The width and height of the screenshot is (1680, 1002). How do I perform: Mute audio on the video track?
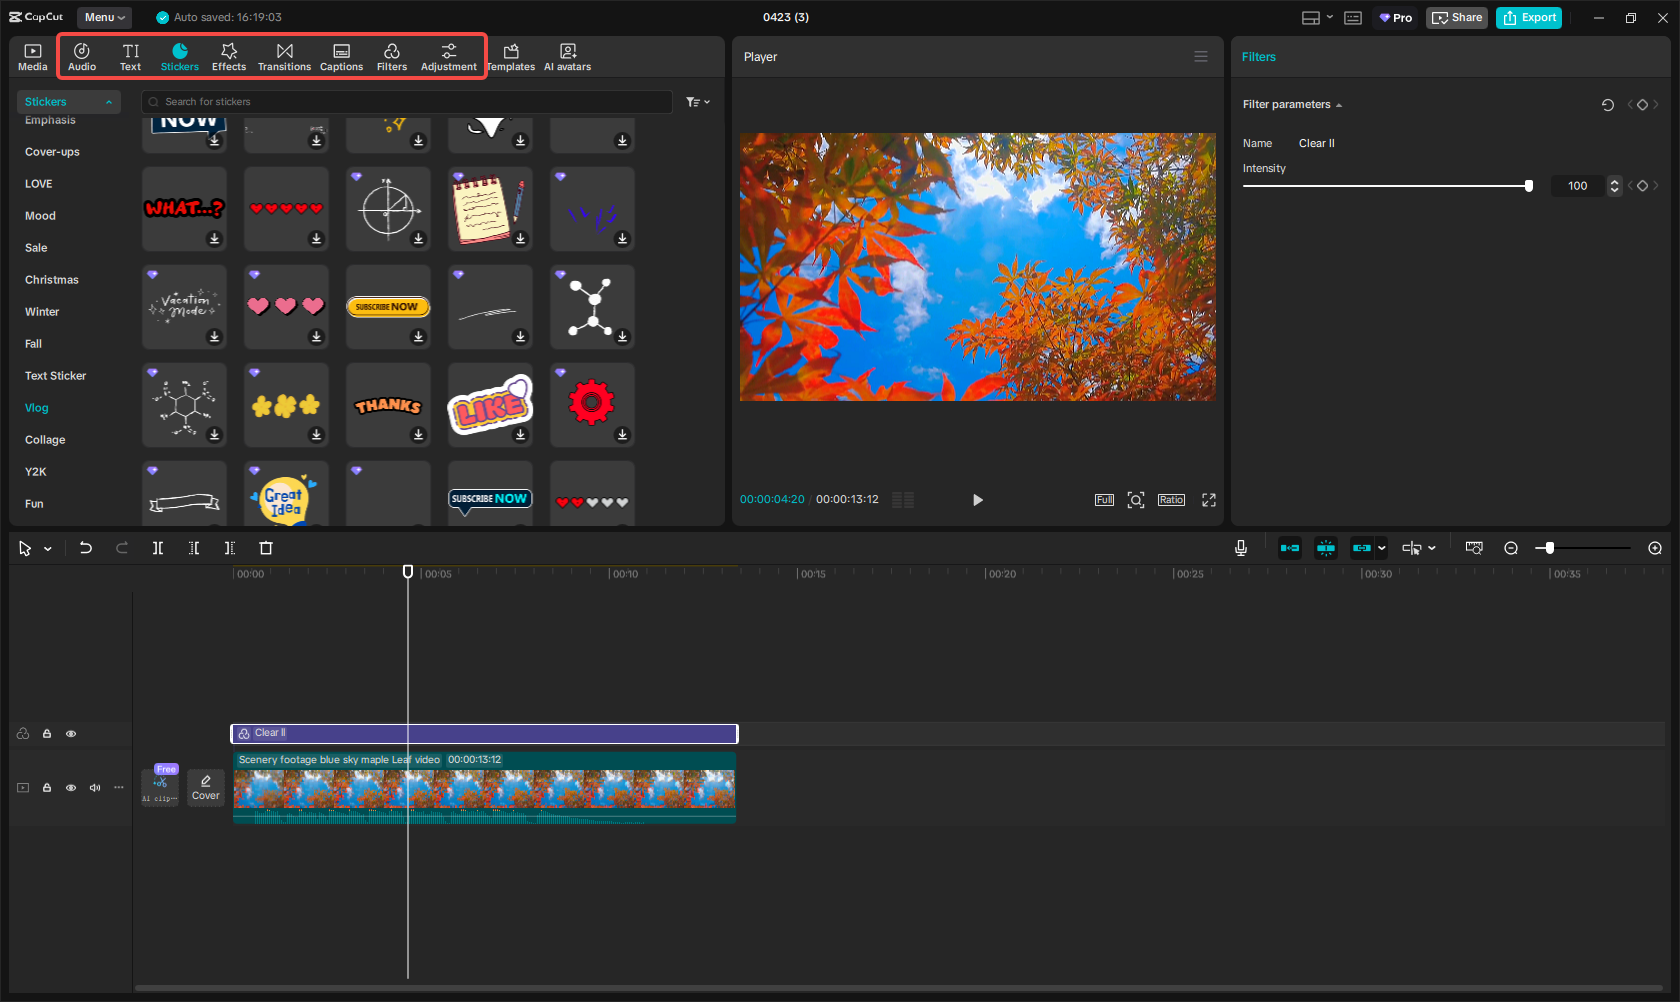tap(94, 787)
